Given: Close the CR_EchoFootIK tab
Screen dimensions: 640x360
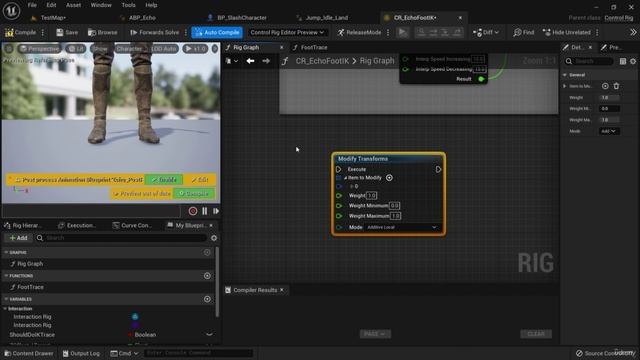Looking at the screenshot, I should 460,18.
